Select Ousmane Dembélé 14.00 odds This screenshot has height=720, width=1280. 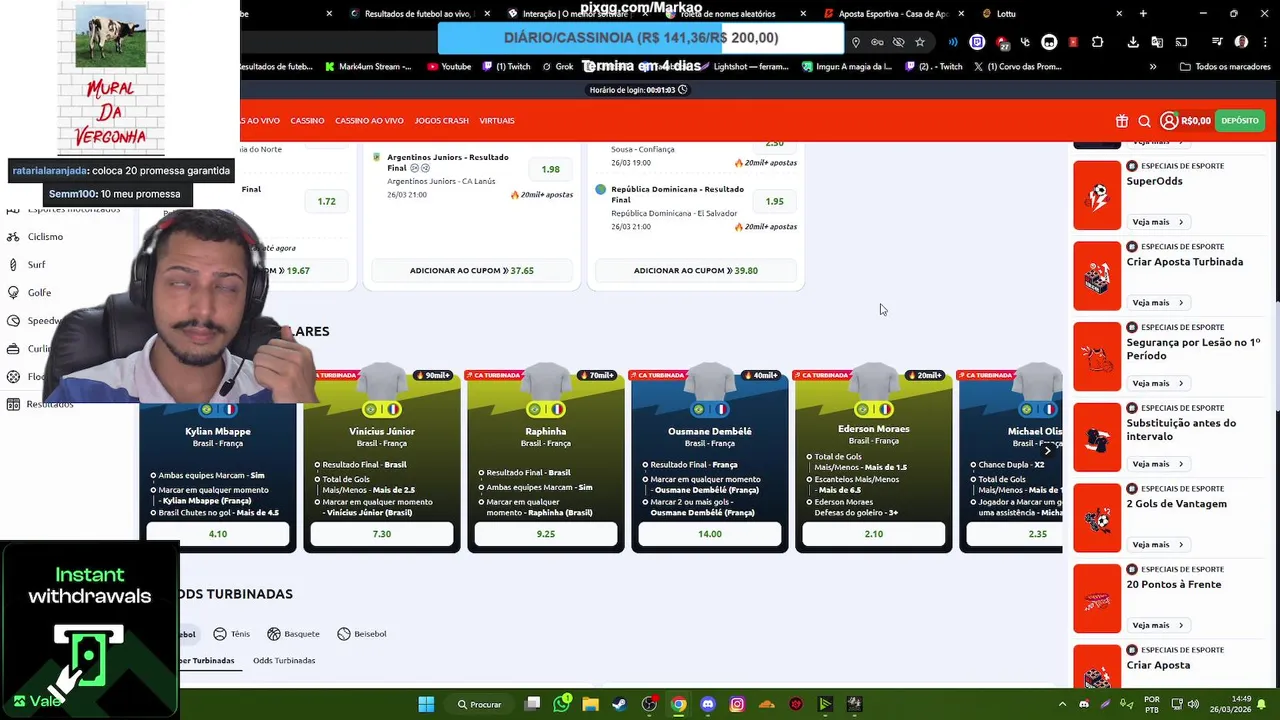pos(710,534)
